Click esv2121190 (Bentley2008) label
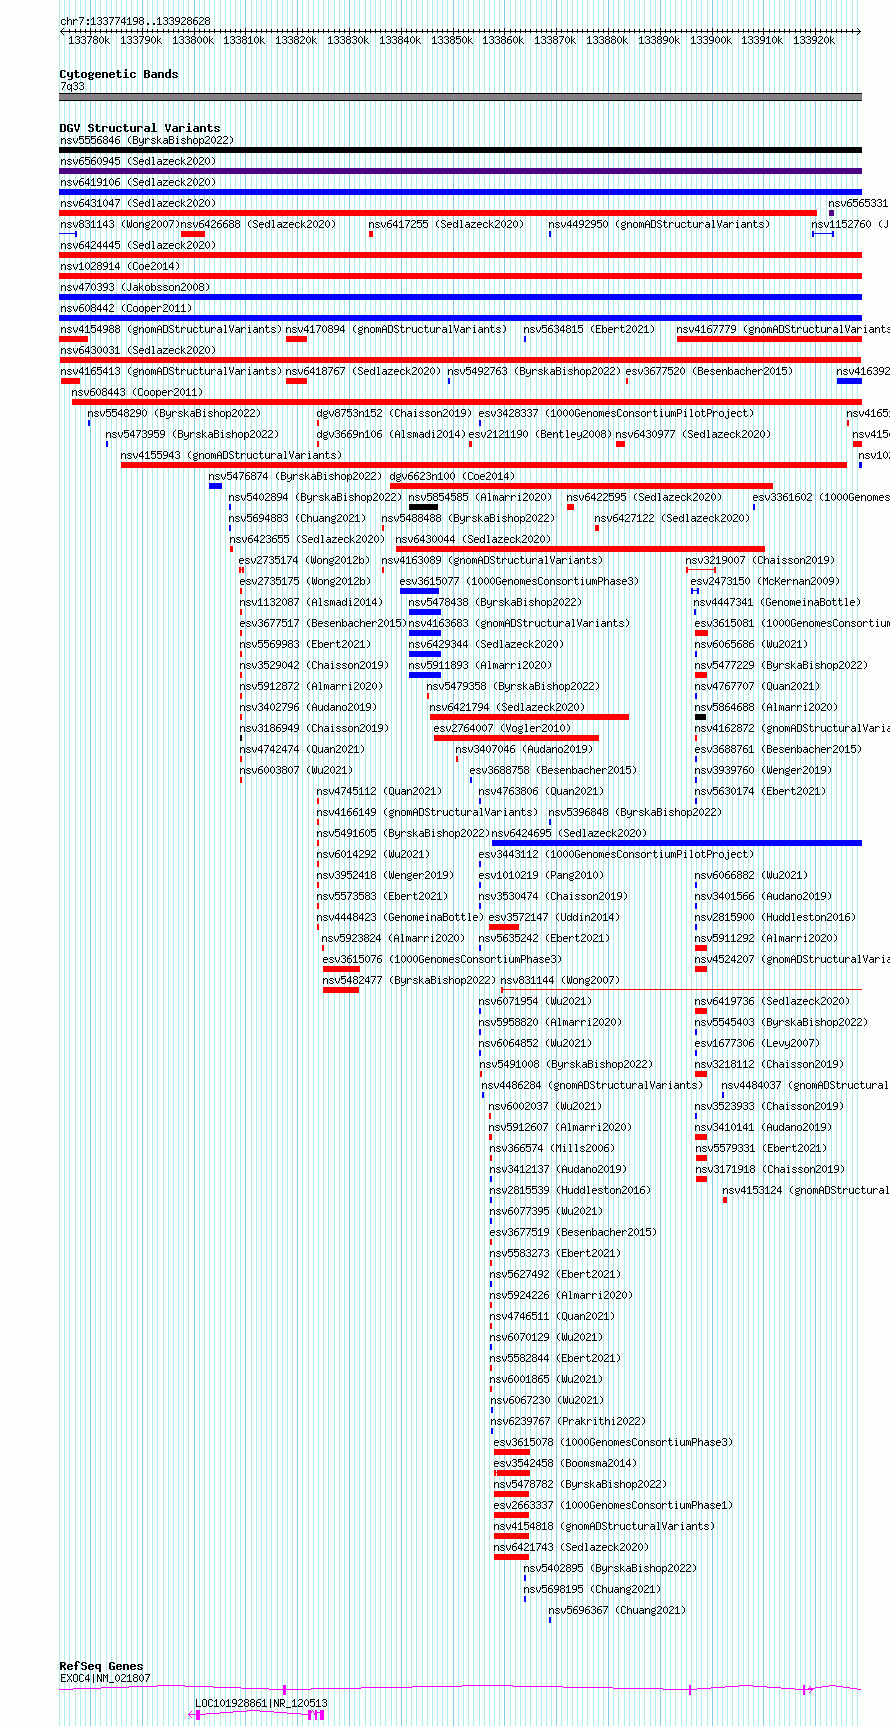The width and height of the screenshot is (890, 1726). 540,434
